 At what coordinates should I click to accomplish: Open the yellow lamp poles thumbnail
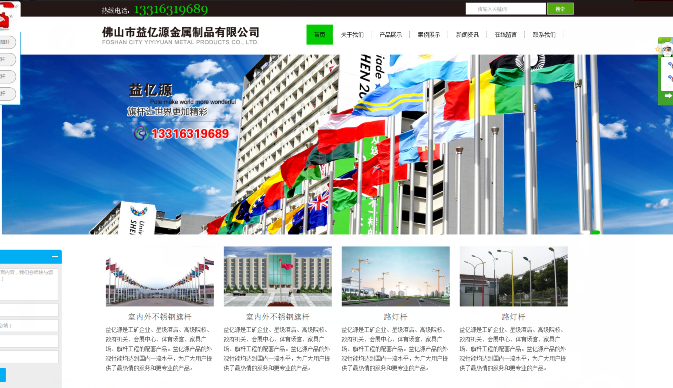tap(514, 276)
